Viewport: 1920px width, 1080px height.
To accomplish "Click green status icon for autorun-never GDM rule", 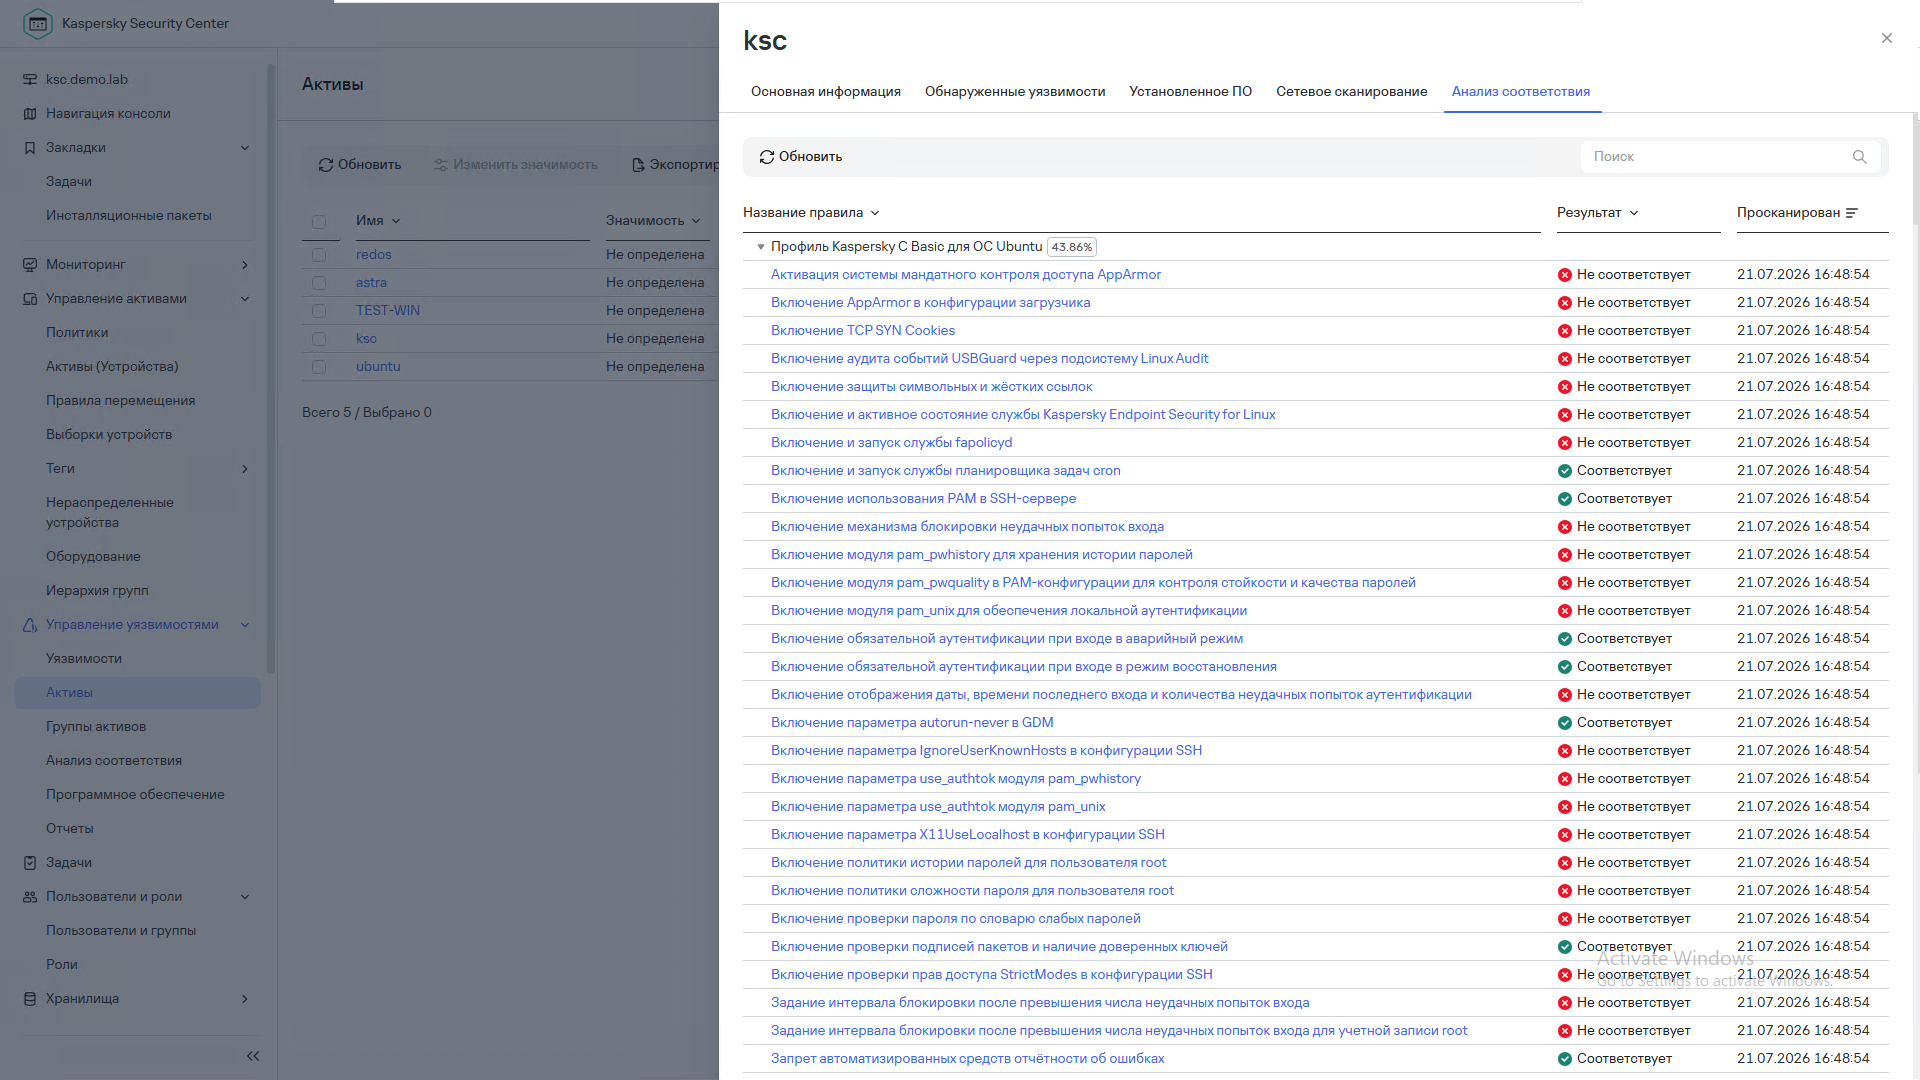I will 1565,723.
